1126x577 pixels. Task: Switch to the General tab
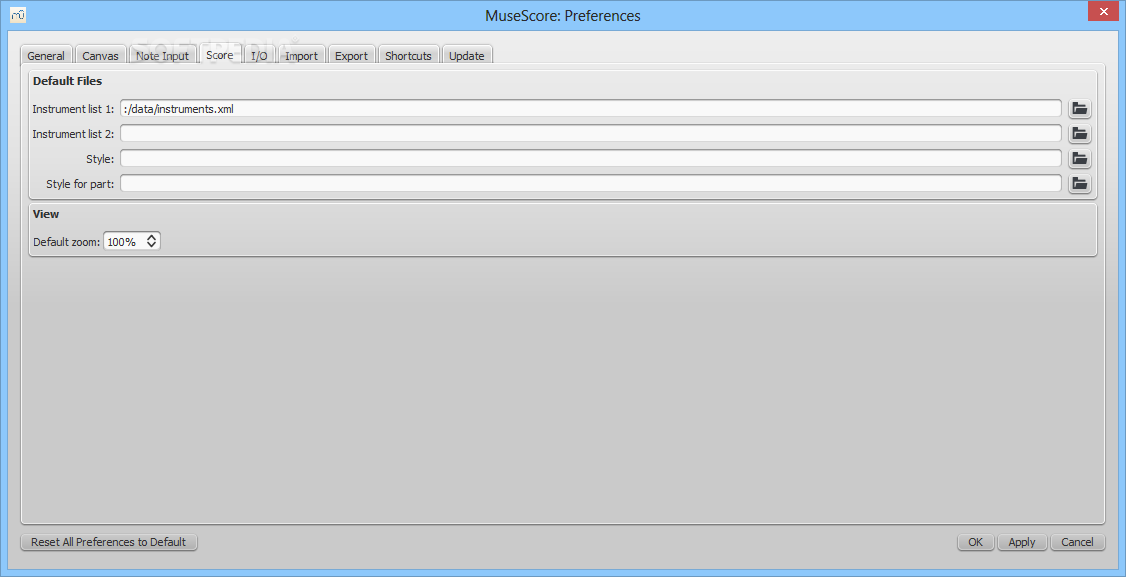click(x=46, y=55)
